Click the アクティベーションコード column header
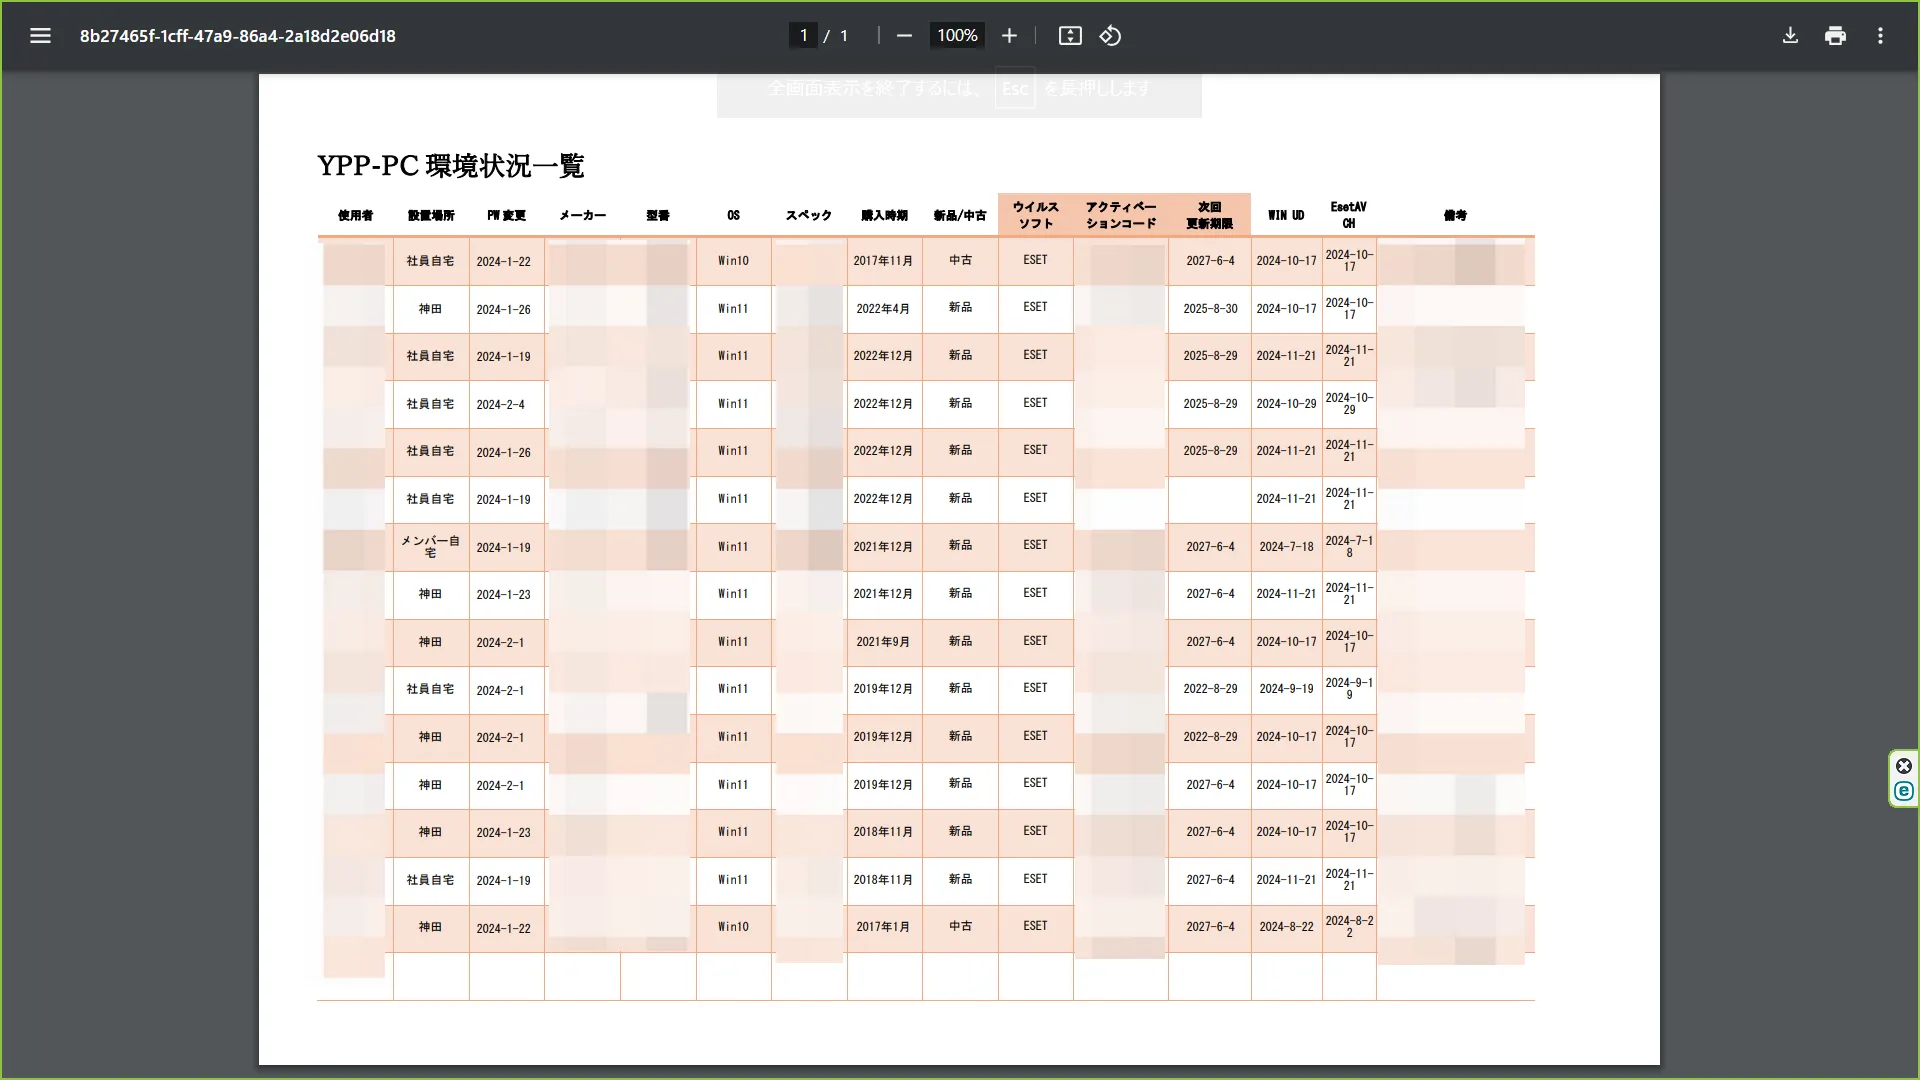 [1120, 215]
